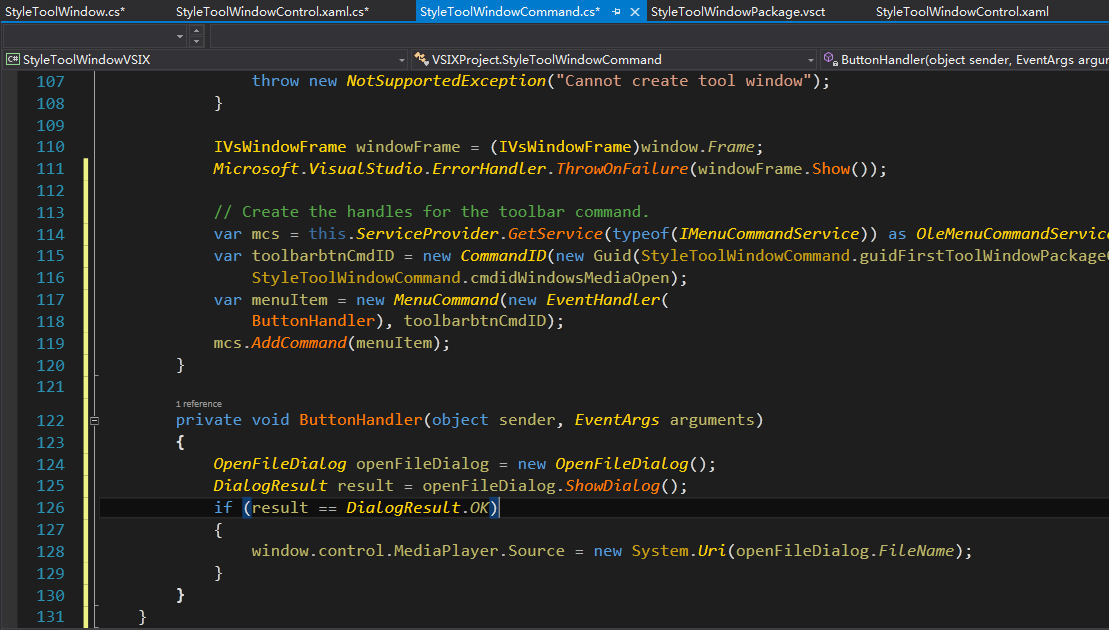Open the small toolbar combo box arrow
1109x630 pixels.
[x=179, y=36]
